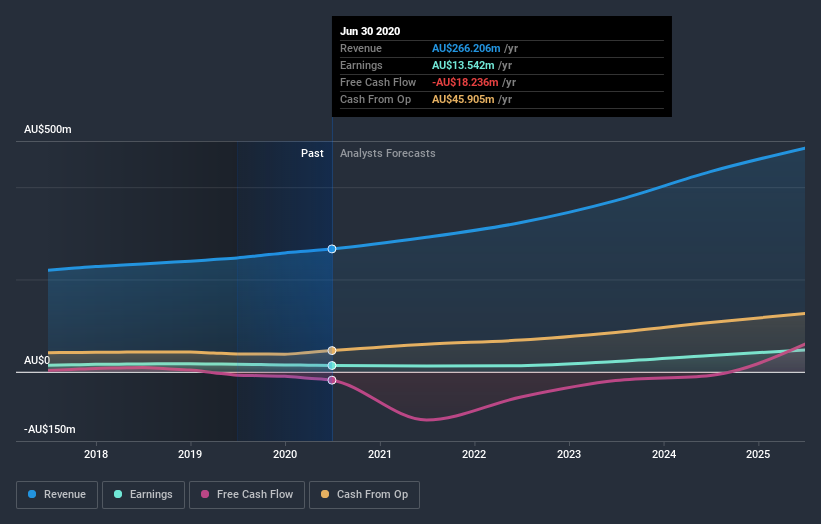Click the AU$266.206m revenue value in tooltip

[x=466, y=48]
